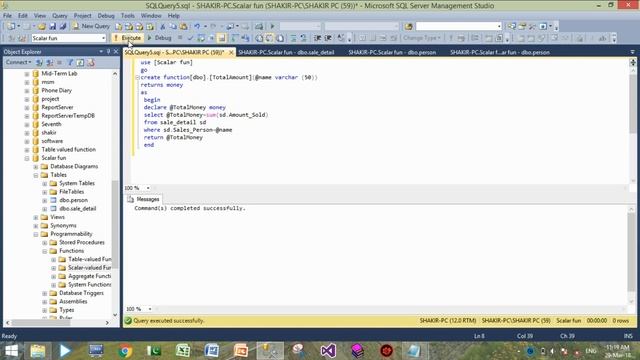
Task: Click the Find in Files icon
Action: pyautogui.click(x=409, y=26)
